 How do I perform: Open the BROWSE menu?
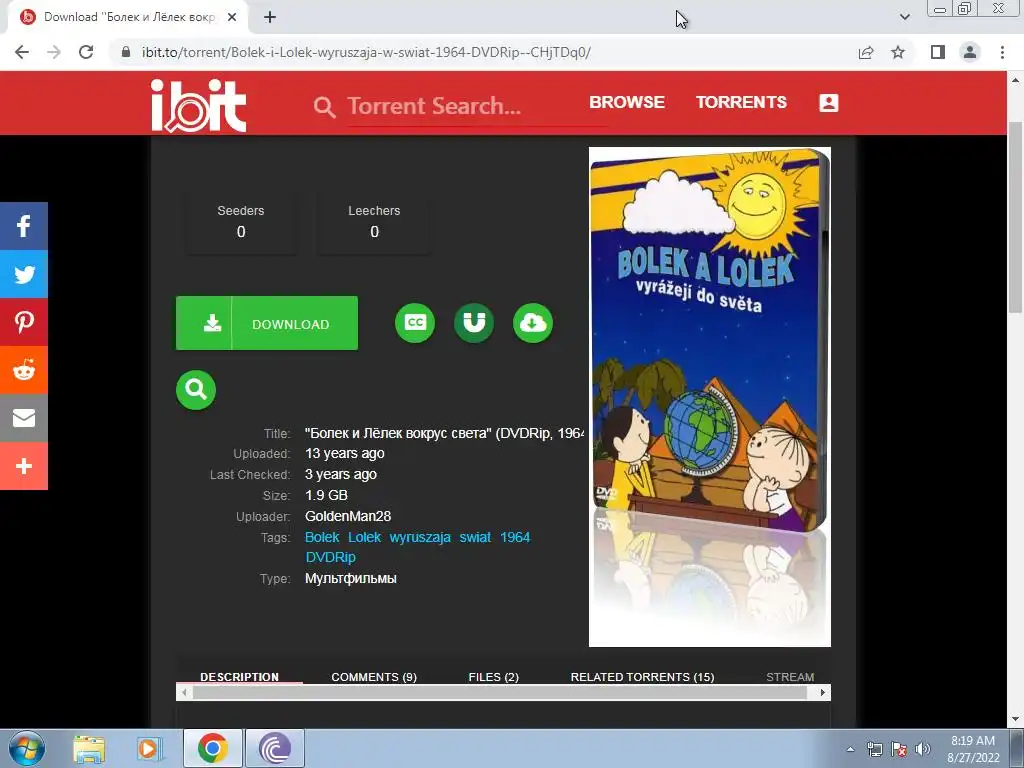(x=627, y=103)
